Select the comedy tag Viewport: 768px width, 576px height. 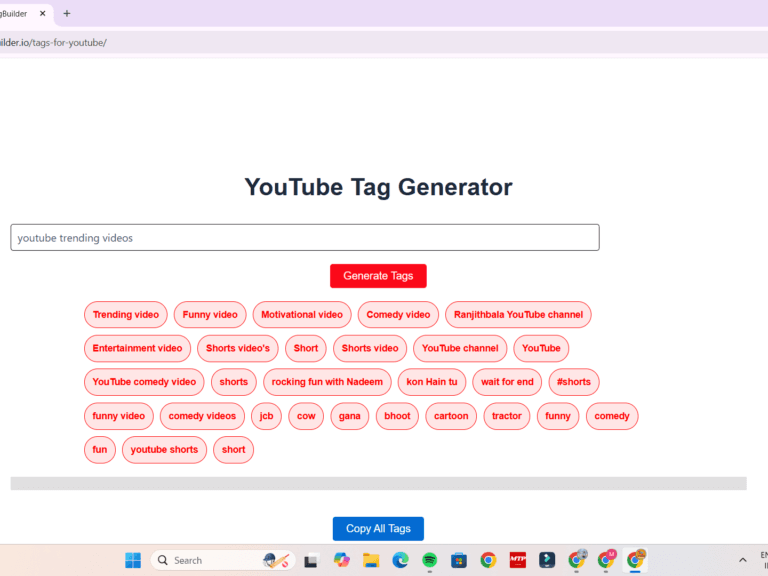[x=612, y=416]
